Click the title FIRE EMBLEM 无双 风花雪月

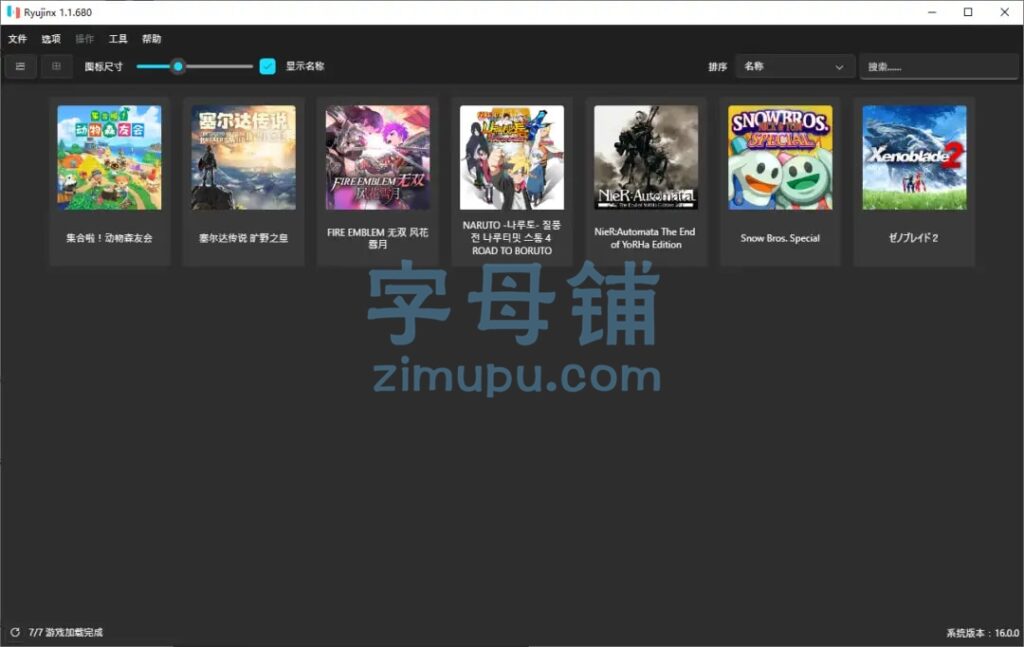point(378,238)
